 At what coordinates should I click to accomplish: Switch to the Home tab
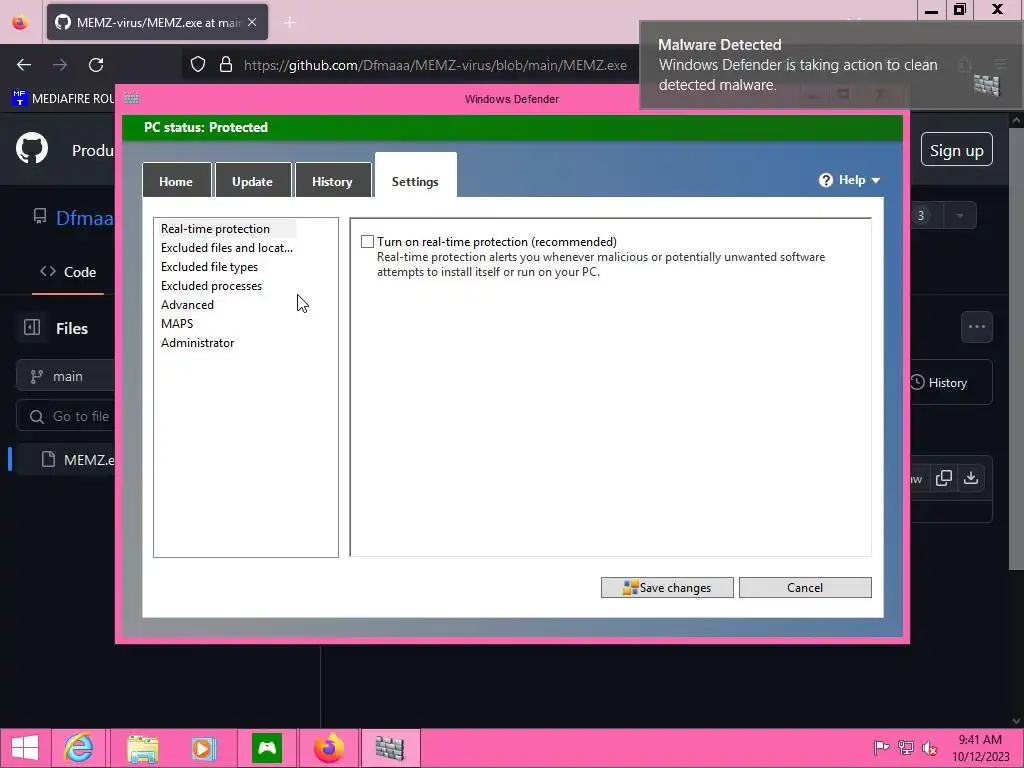tap(176, 181)
